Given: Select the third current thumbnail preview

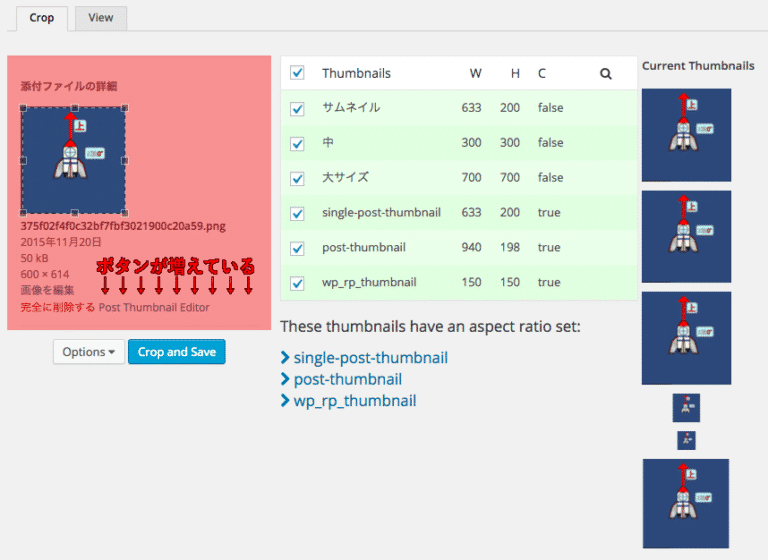Looking at the screenshot, I should pos(686,338).
